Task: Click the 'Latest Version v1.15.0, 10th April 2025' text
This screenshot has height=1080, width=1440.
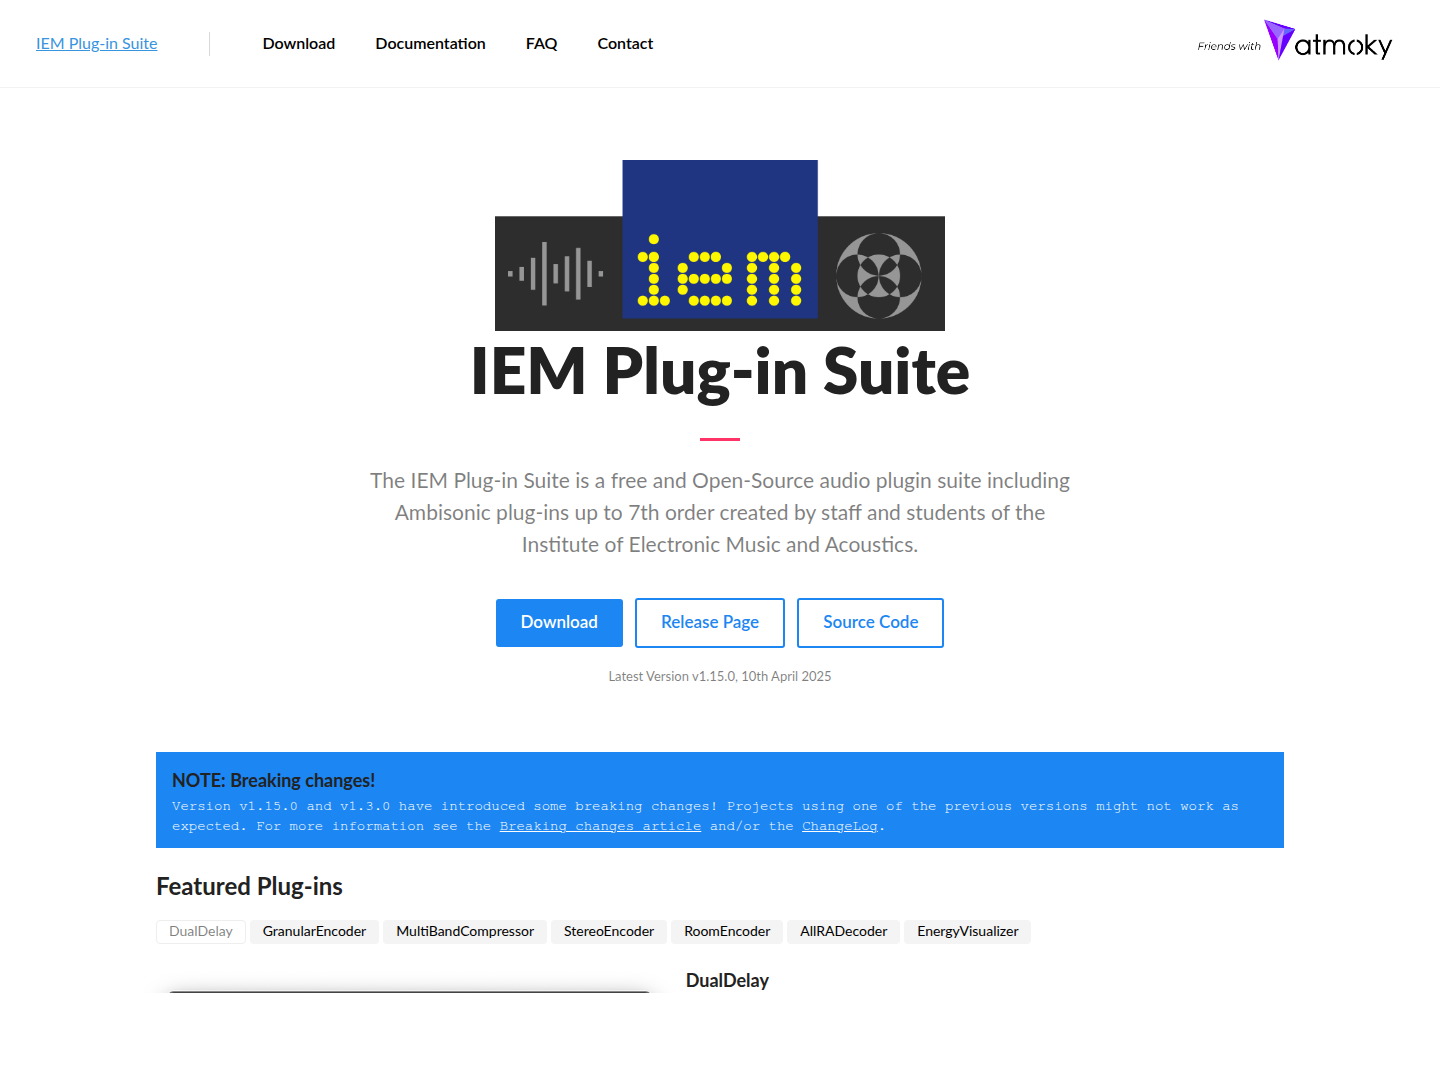Action: 720,676
